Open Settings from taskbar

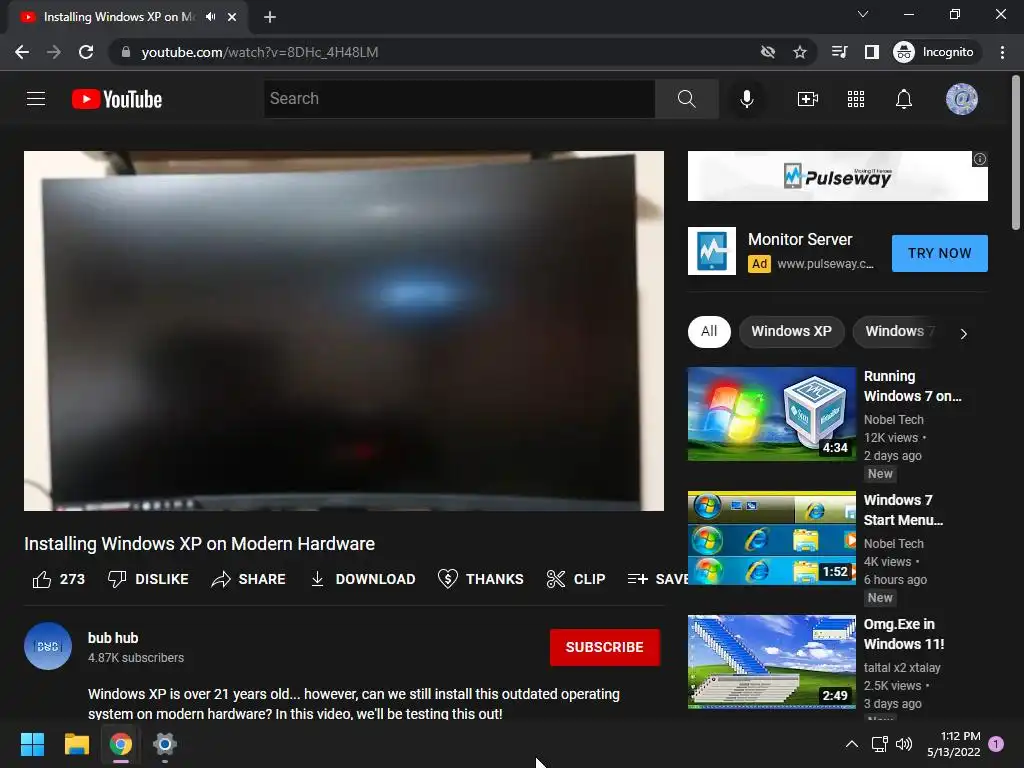point(165,744)
